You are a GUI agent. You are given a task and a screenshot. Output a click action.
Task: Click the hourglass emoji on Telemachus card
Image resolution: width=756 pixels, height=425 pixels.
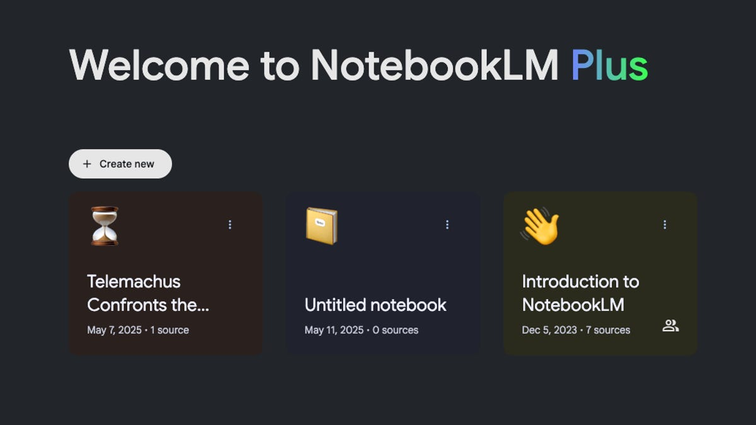click(x=105, y=226)
